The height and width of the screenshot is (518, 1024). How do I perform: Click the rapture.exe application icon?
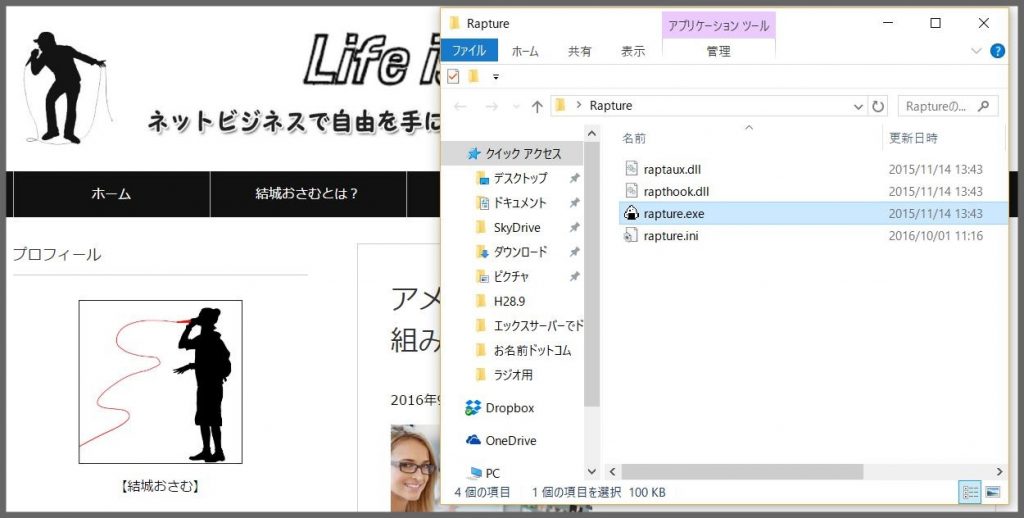pos(631,213)
